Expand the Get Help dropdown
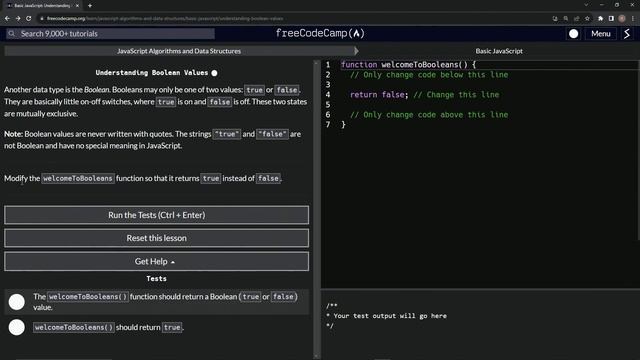 (156, 262)
